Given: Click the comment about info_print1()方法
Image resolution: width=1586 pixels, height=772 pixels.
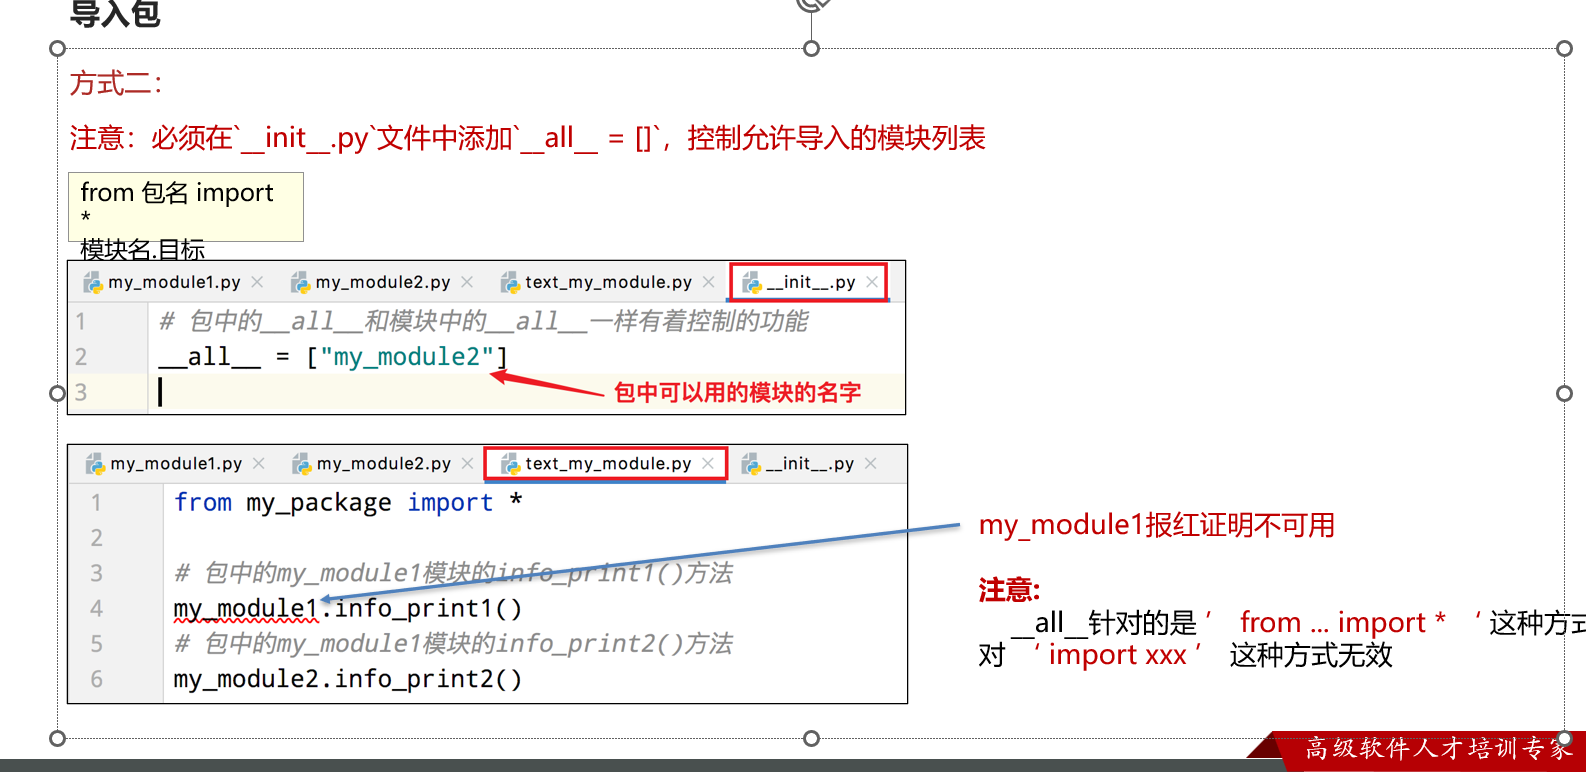Looking at the screenshot, I should [453, 573].
